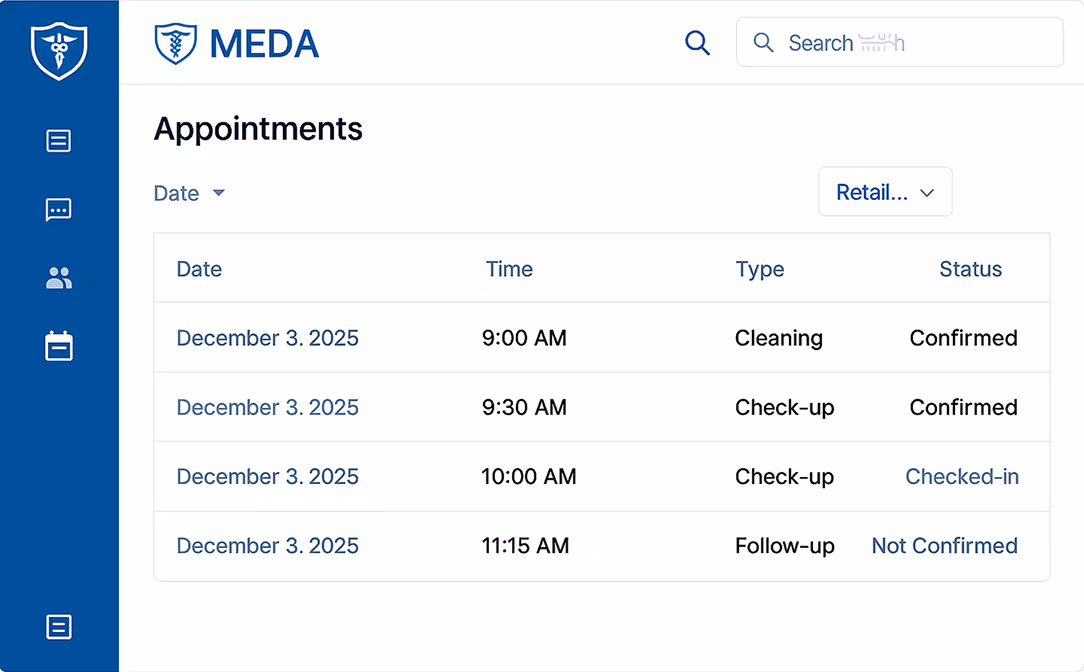1084x672 pixels.
Task: Open the Retail... filter dropdown
Action: 885,192
